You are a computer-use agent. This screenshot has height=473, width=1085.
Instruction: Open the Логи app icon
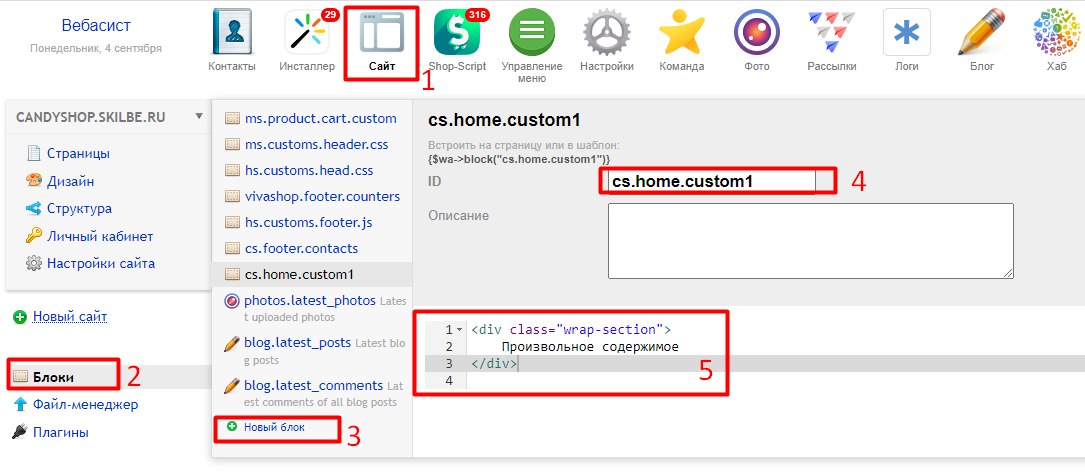[x=907, y=34]
